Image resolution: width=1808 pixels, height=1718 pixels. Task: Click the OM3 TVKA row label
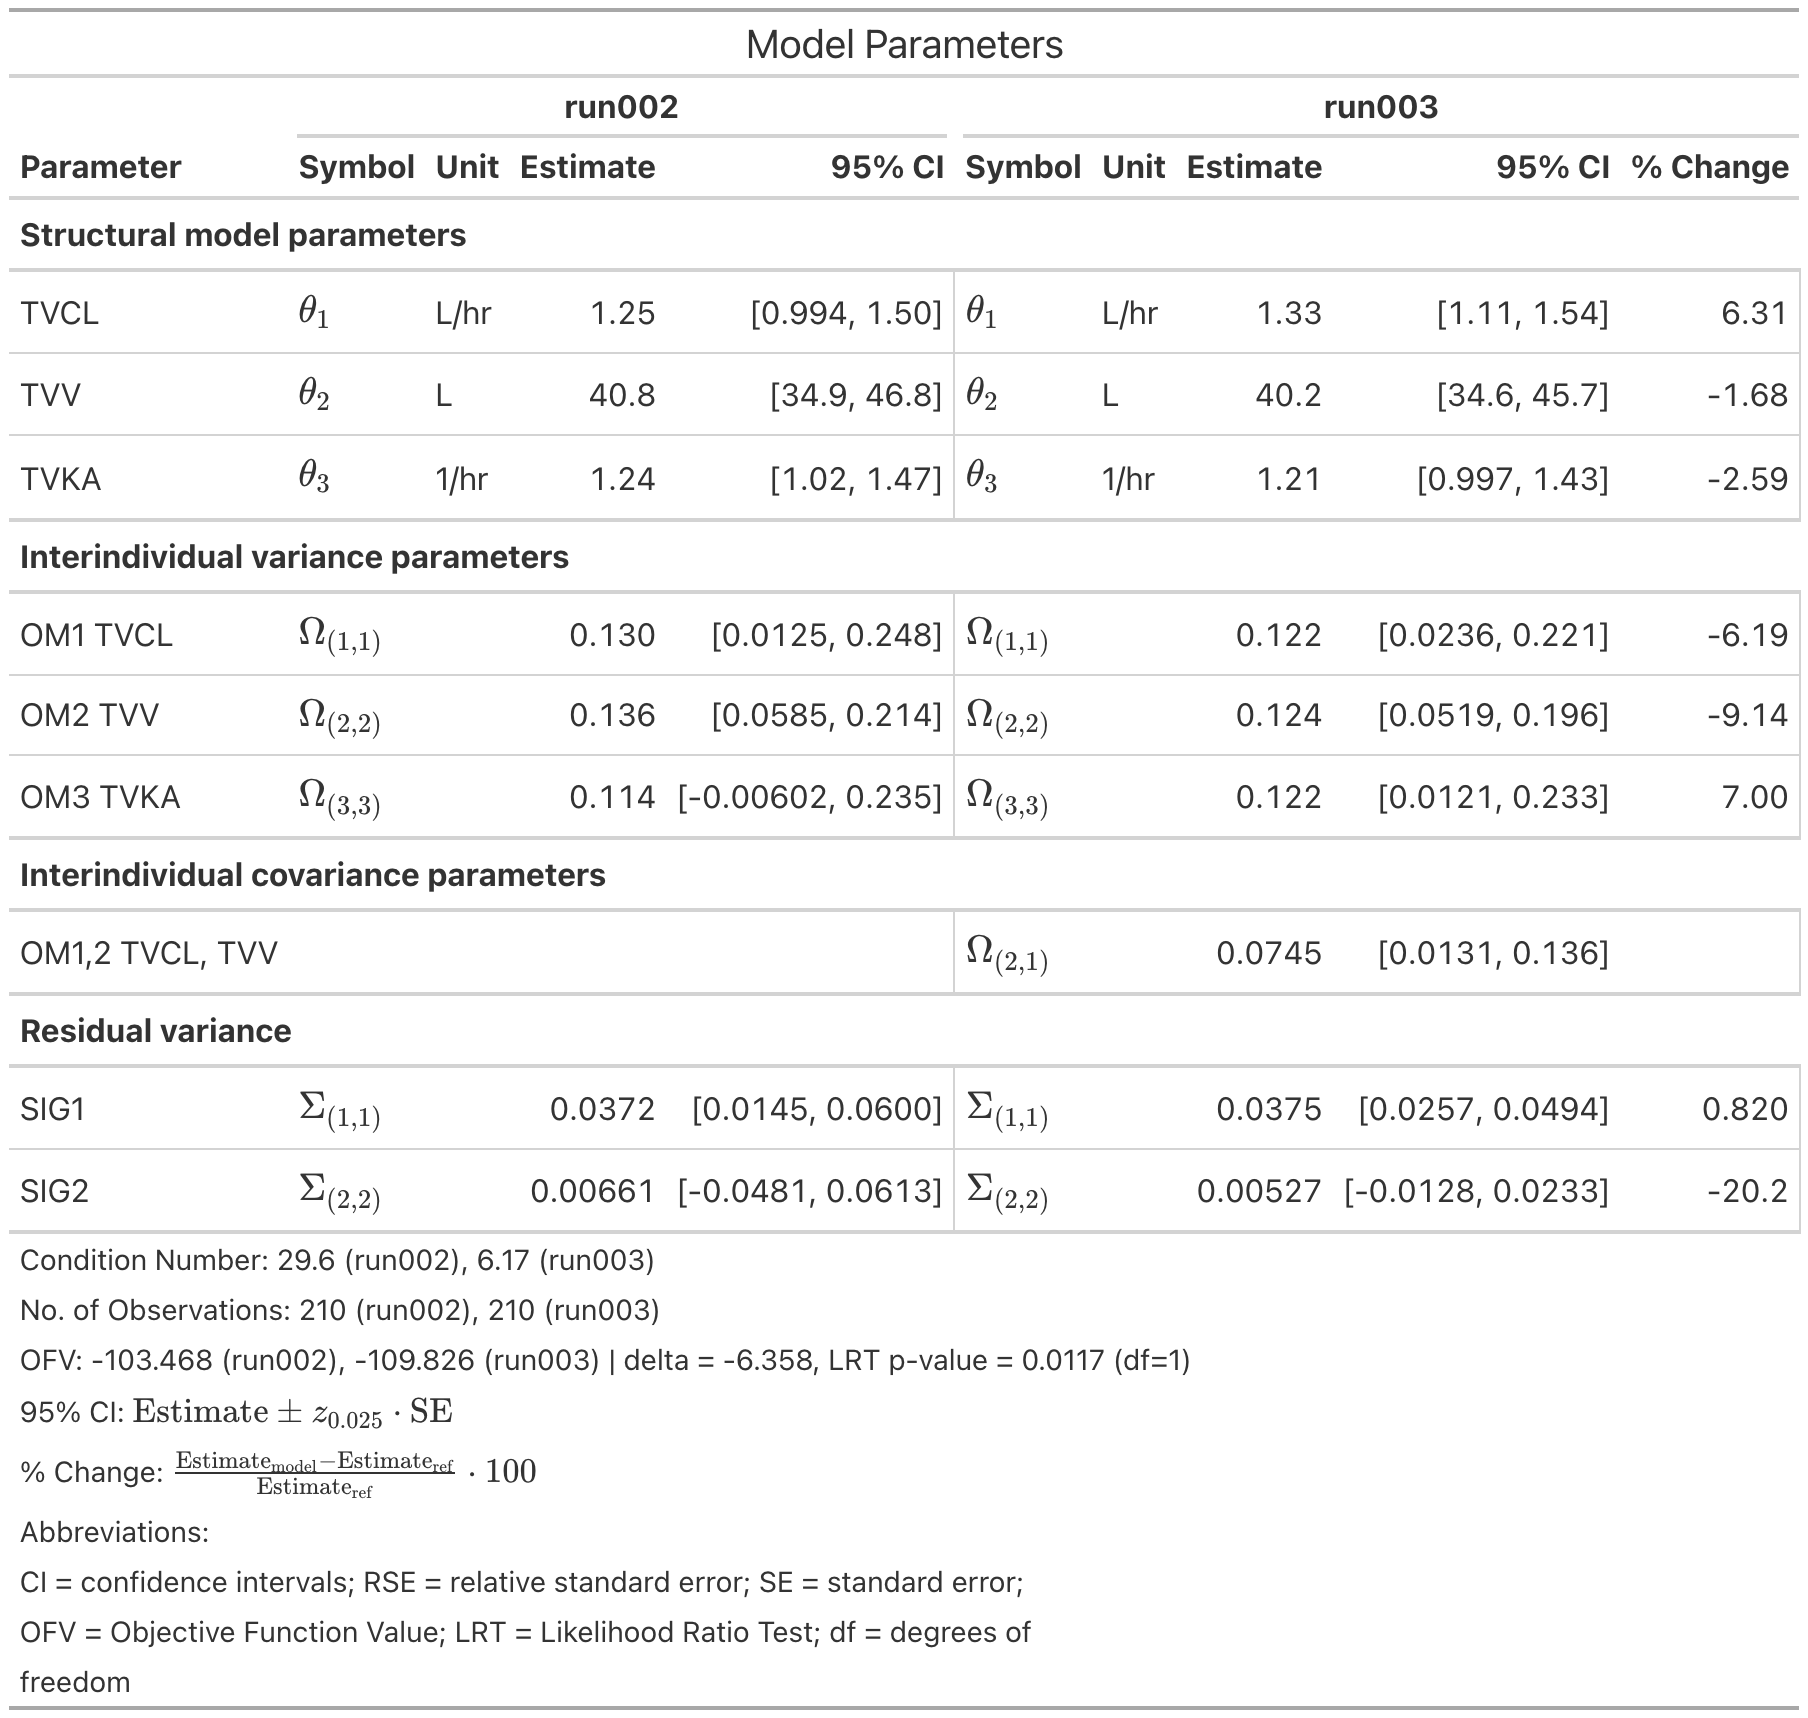pyautogui.click(x=100, y=797)
